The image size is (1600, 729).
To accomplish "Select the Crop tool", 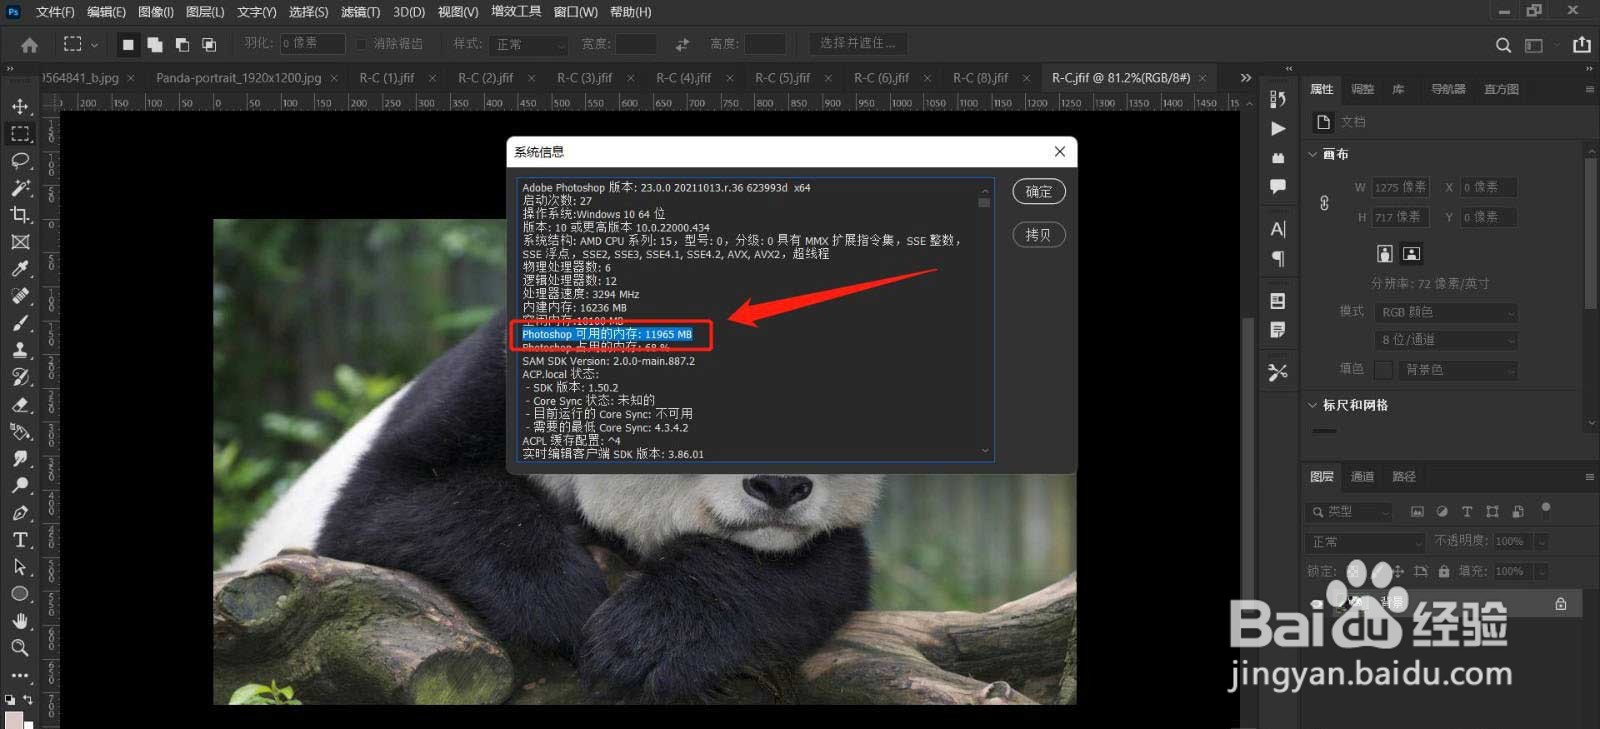I will click(20, 214).
